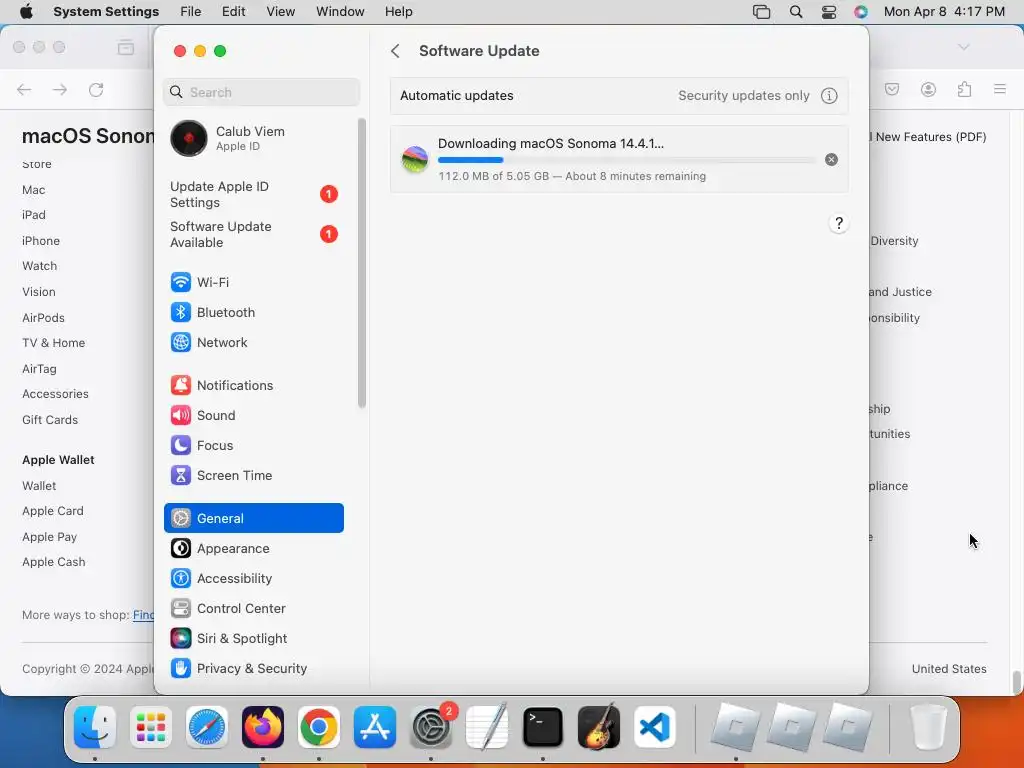Open Appearance settings
Image resolution: width=1024 pixels, height=768 pixels.
click(x=253, y=549)
